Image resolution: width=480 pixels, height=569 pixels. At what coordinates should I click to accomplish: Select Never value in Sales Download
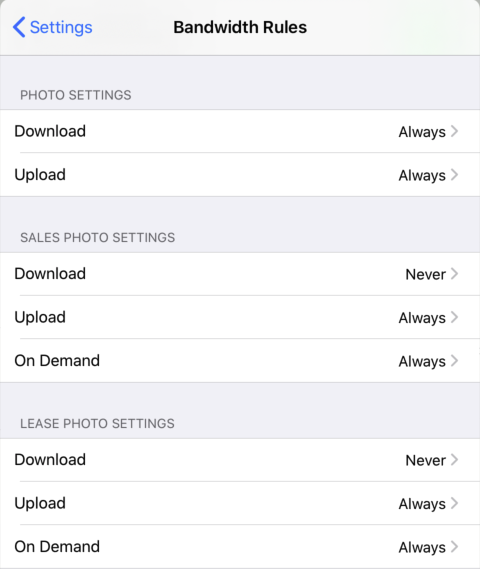(426, 274)
